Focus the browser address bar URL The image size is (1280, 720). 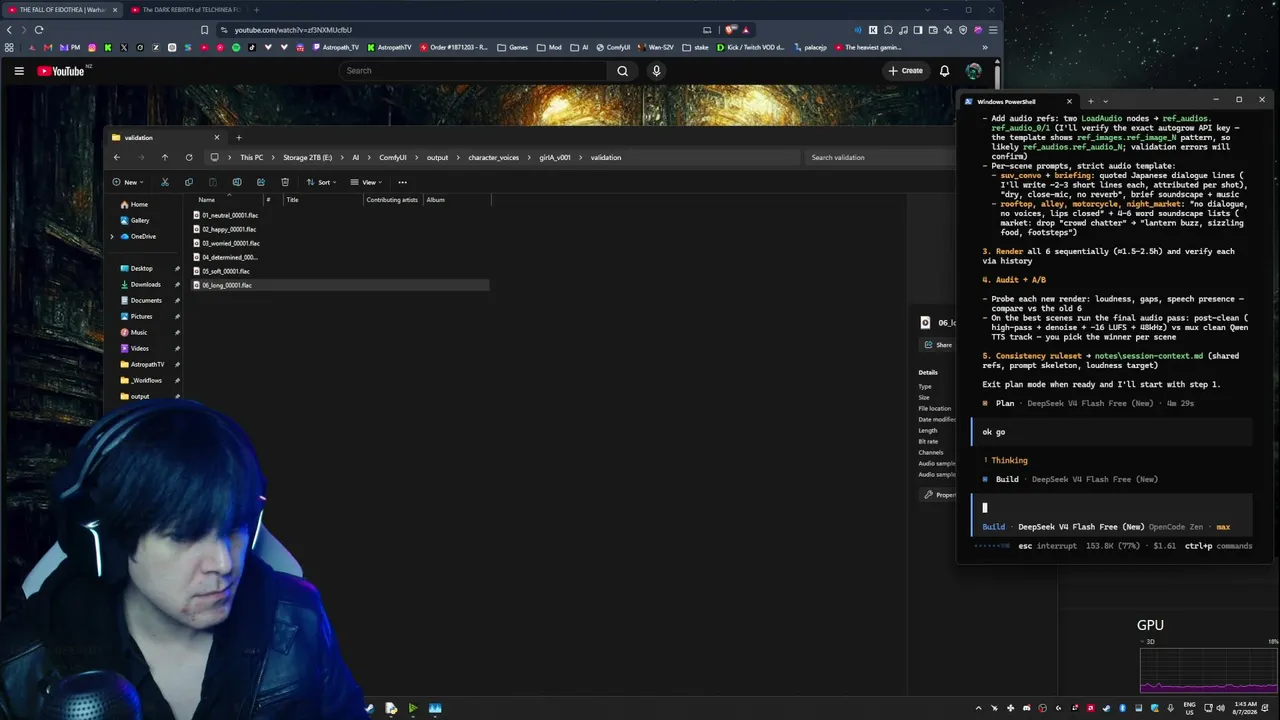293,30
